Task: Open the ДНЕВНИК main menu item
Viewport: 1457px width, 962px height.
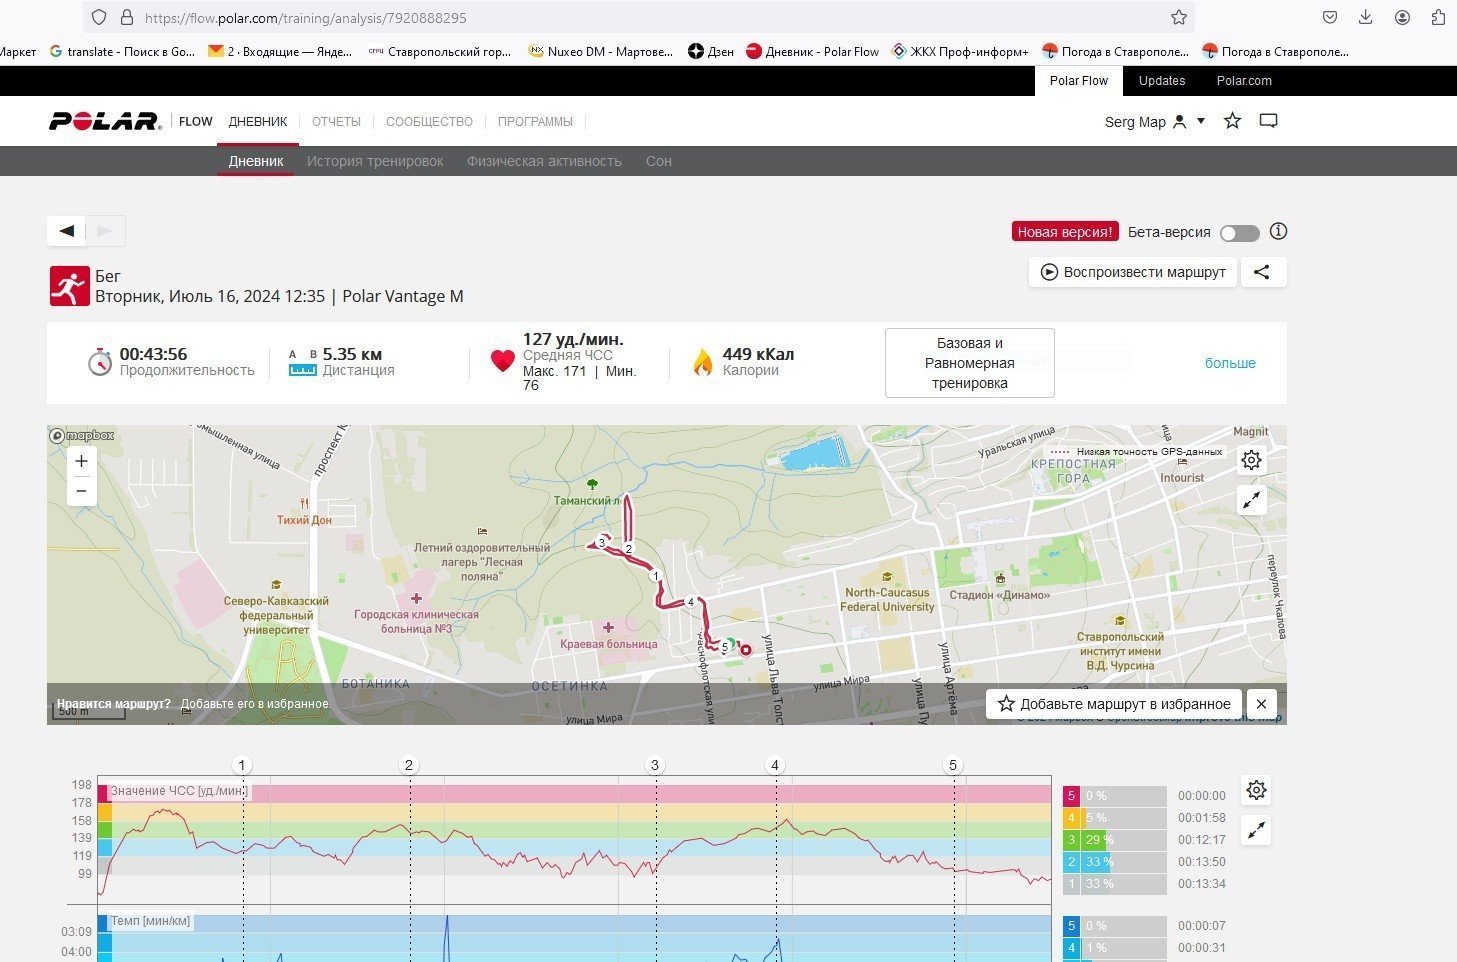Action: click(258, 122)
